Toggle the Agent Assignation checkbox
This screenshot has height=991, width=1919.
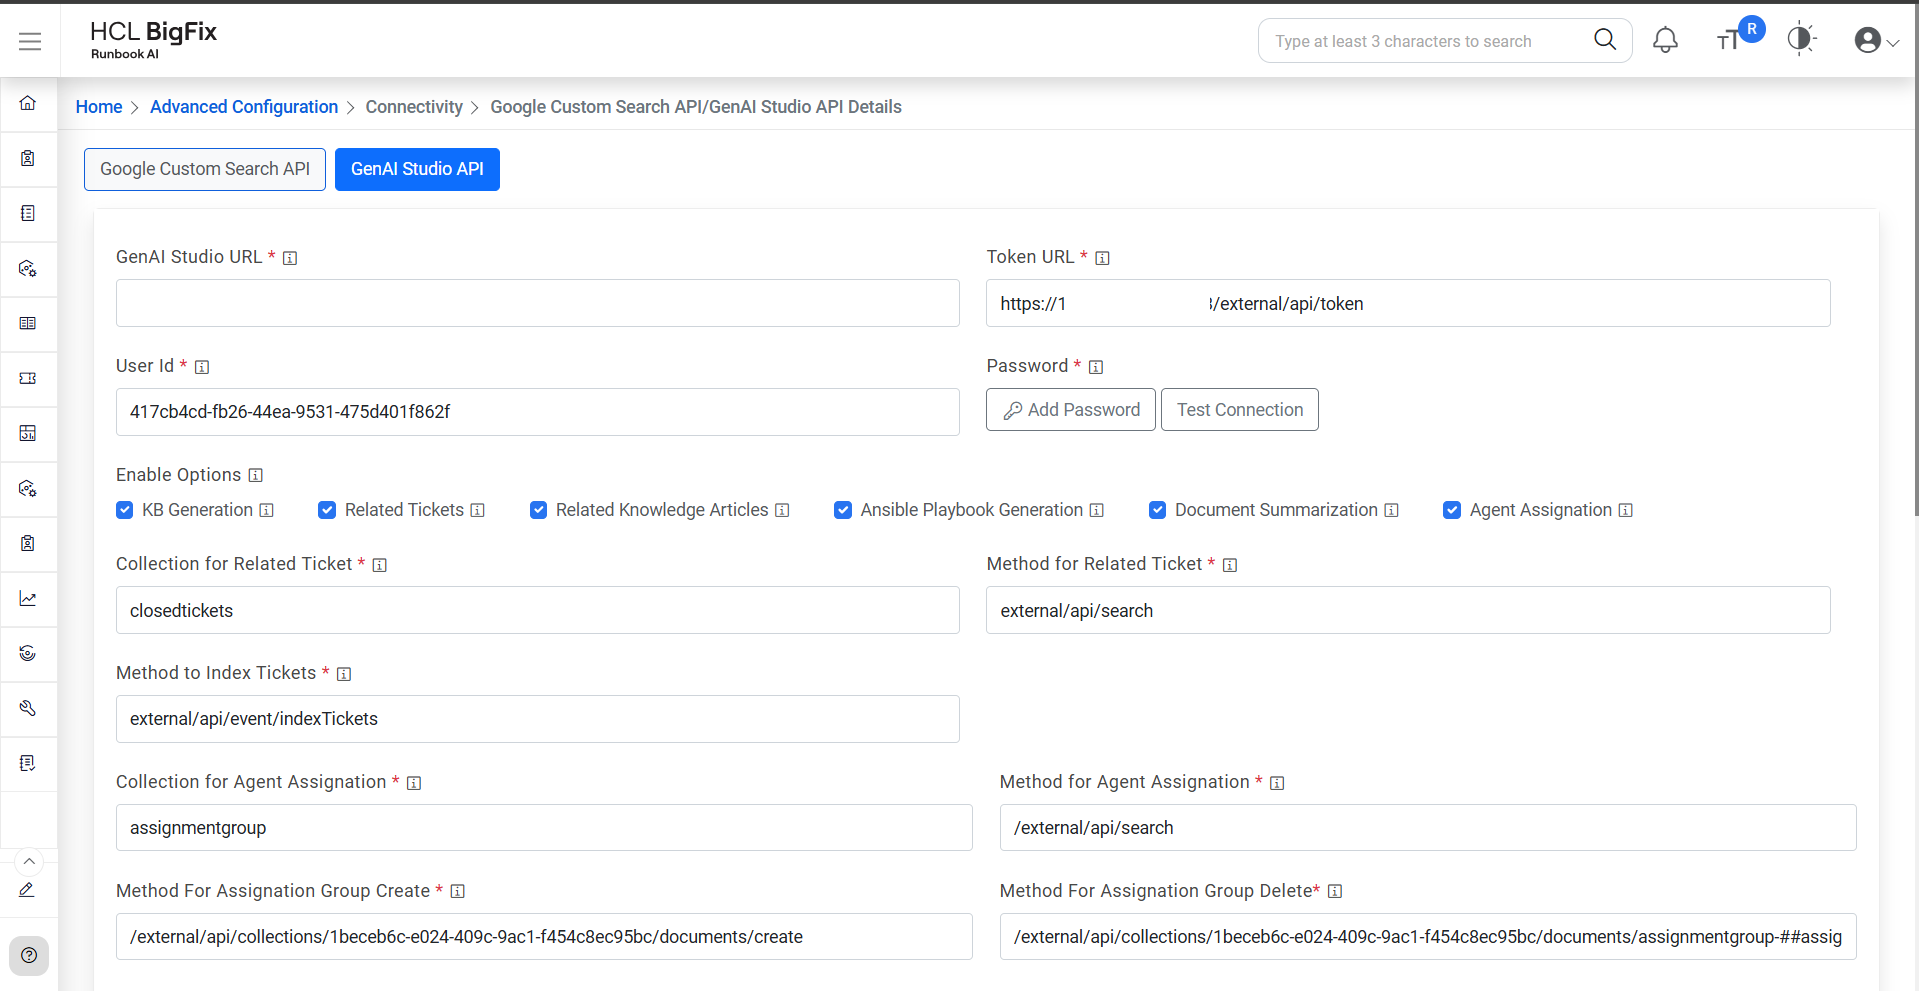coord(1452,510)
